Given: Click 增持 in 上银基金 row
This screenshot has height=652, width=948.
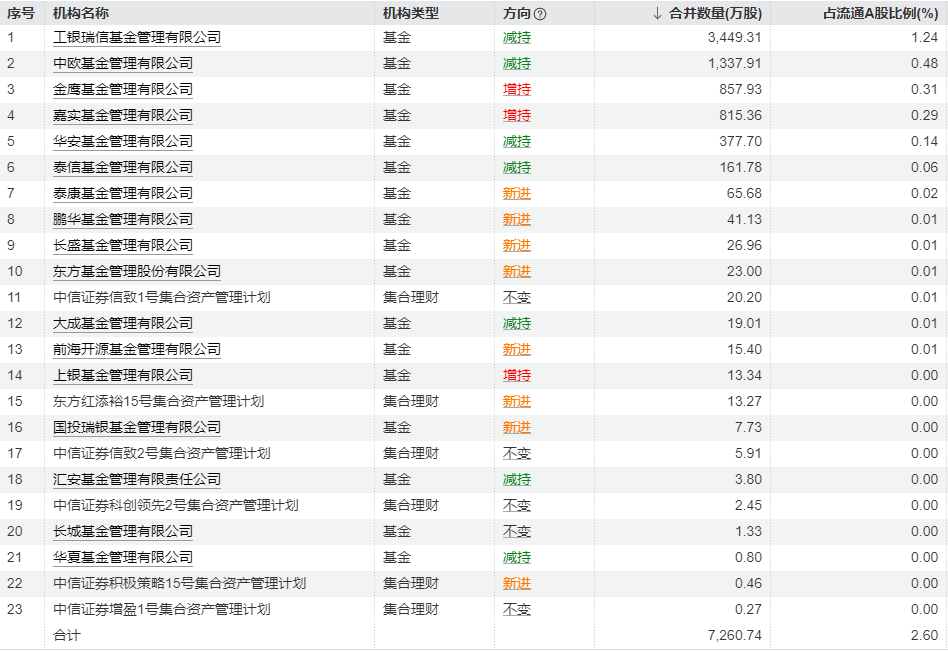Looking at the screenshot, I should point(517,376).
